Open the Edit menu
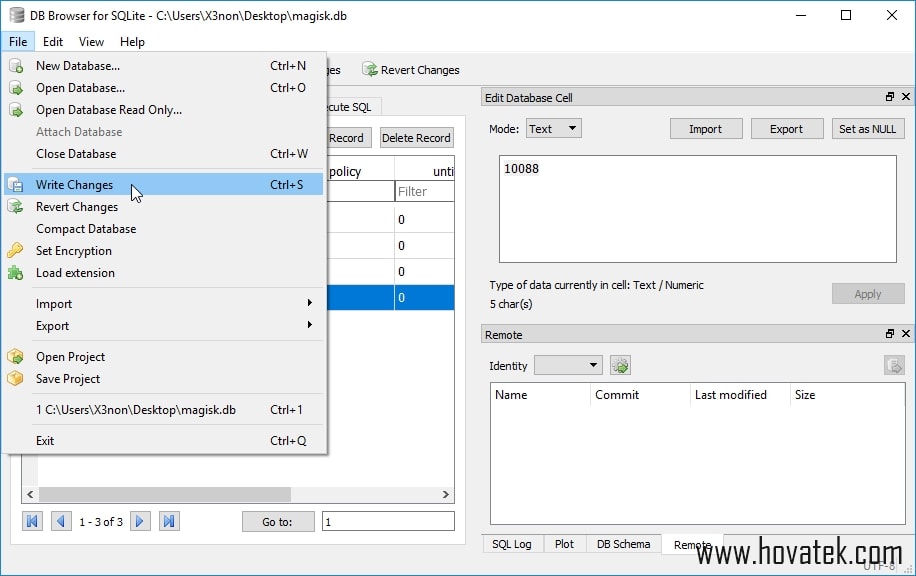This screenshot has width=916, height=576. click(x=53, y=41)
